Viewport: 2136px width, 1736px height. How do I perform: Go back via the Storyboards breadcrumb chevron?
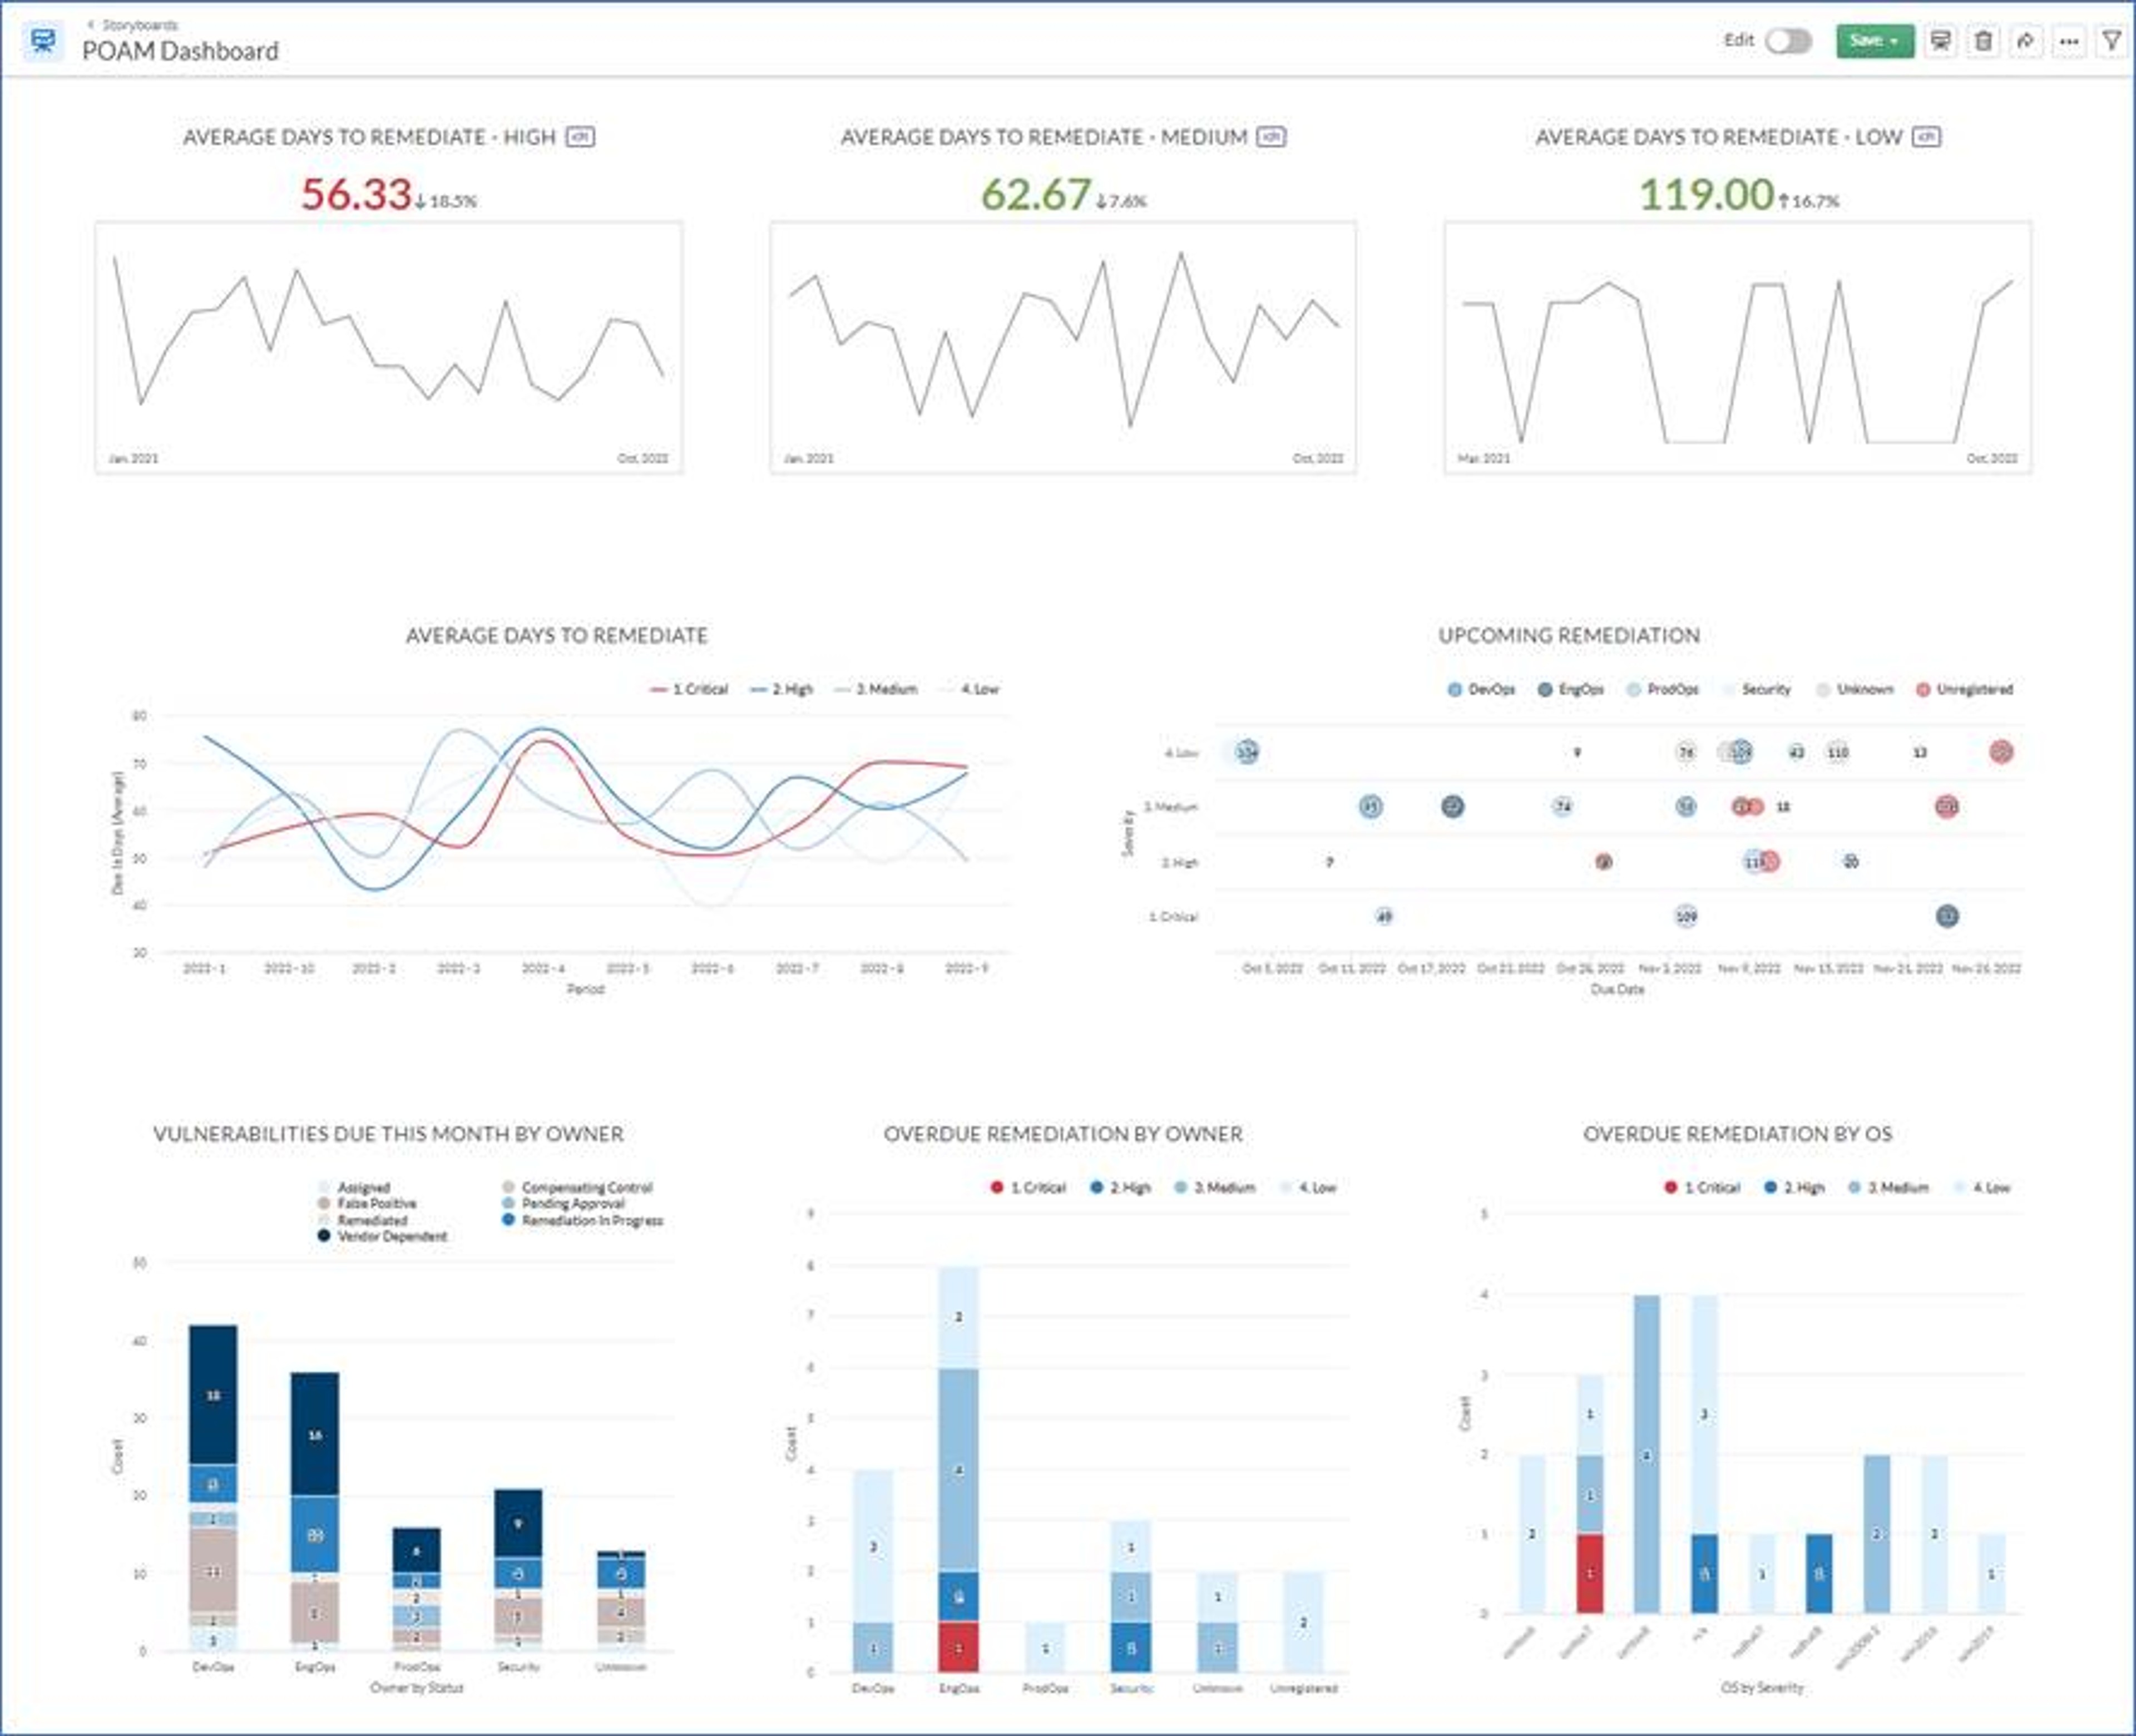[91, 24]
